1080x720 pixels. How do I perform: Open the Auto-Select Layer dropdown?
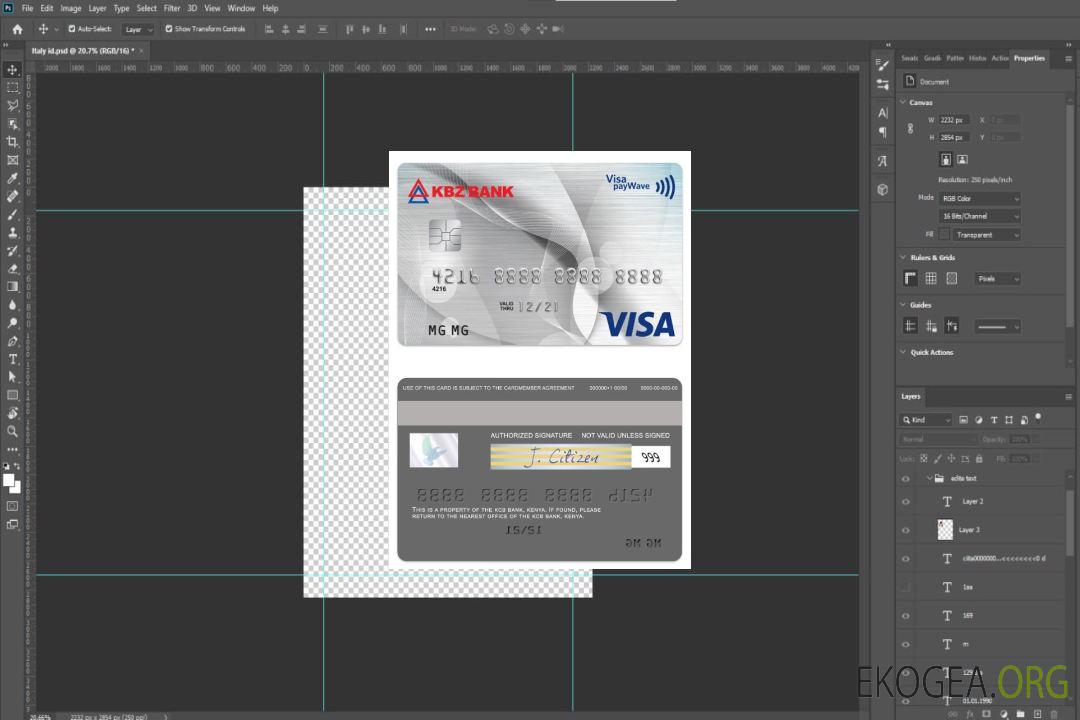click(138, 30)
